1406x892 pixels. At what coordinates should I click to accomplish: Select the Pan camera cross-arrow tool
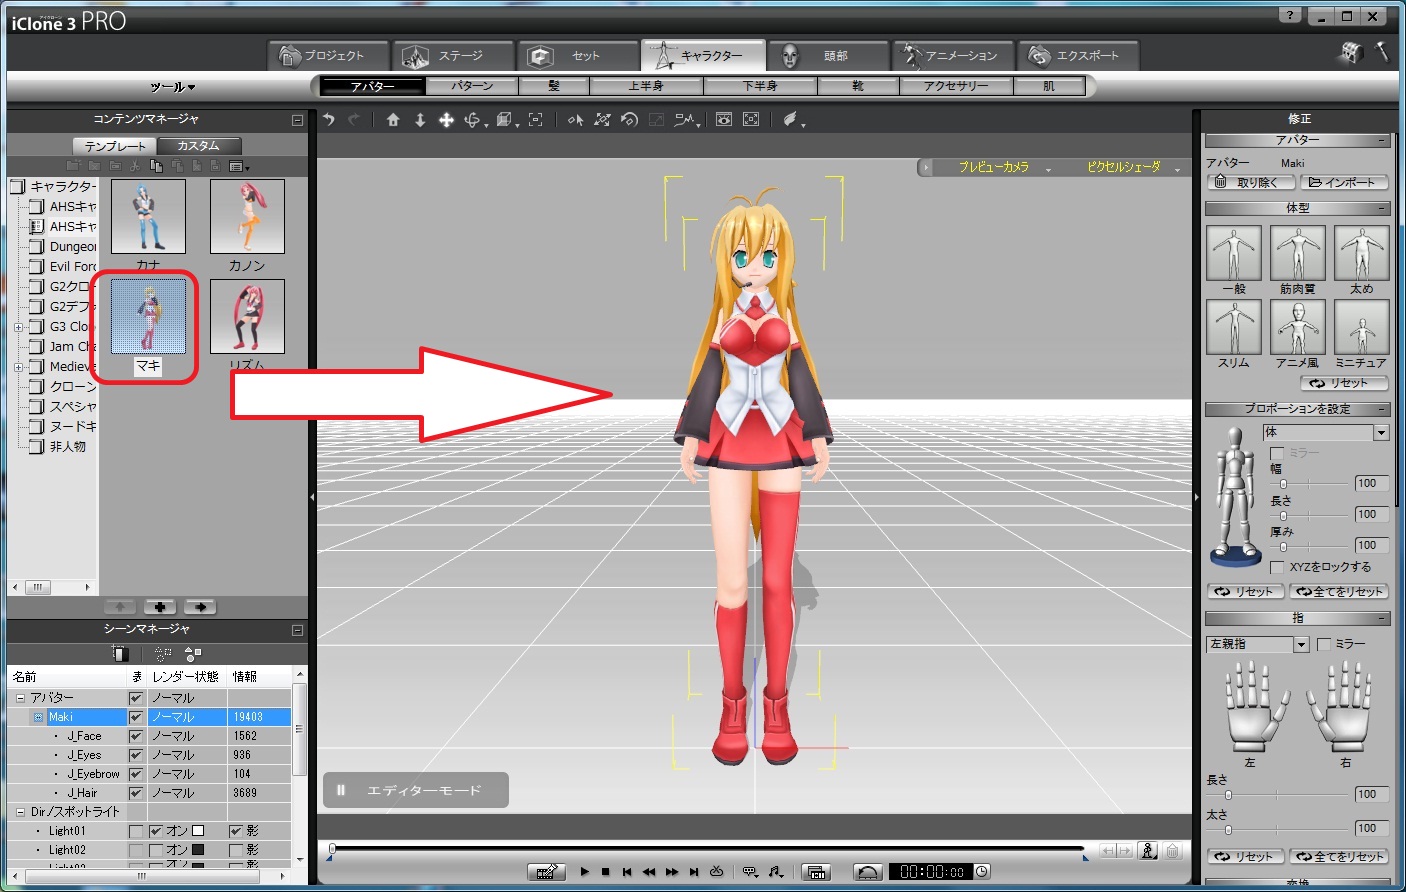coord(446,120)
